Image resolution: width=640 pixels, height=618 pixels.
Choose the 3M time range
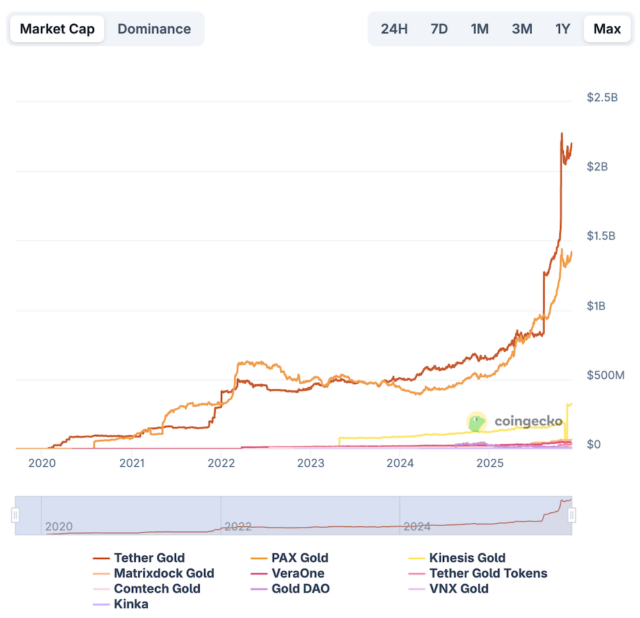[521, 29]
